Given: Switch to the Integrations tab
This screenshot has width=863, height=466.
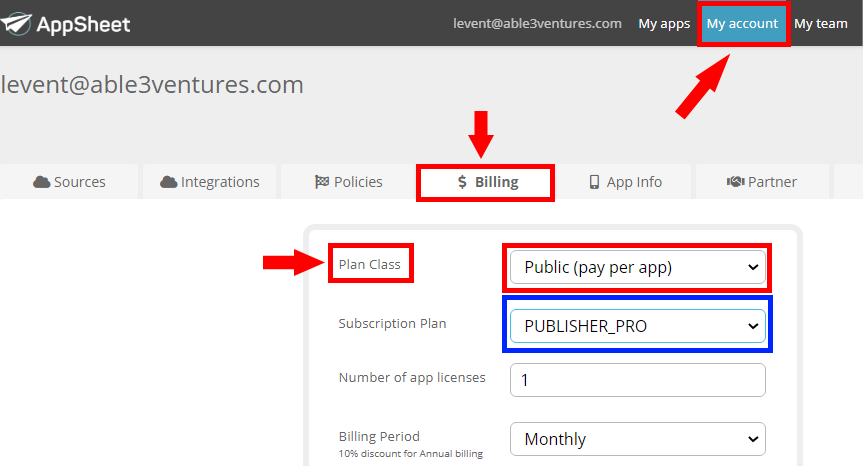Looking at the screenshot, I should 210,182.
